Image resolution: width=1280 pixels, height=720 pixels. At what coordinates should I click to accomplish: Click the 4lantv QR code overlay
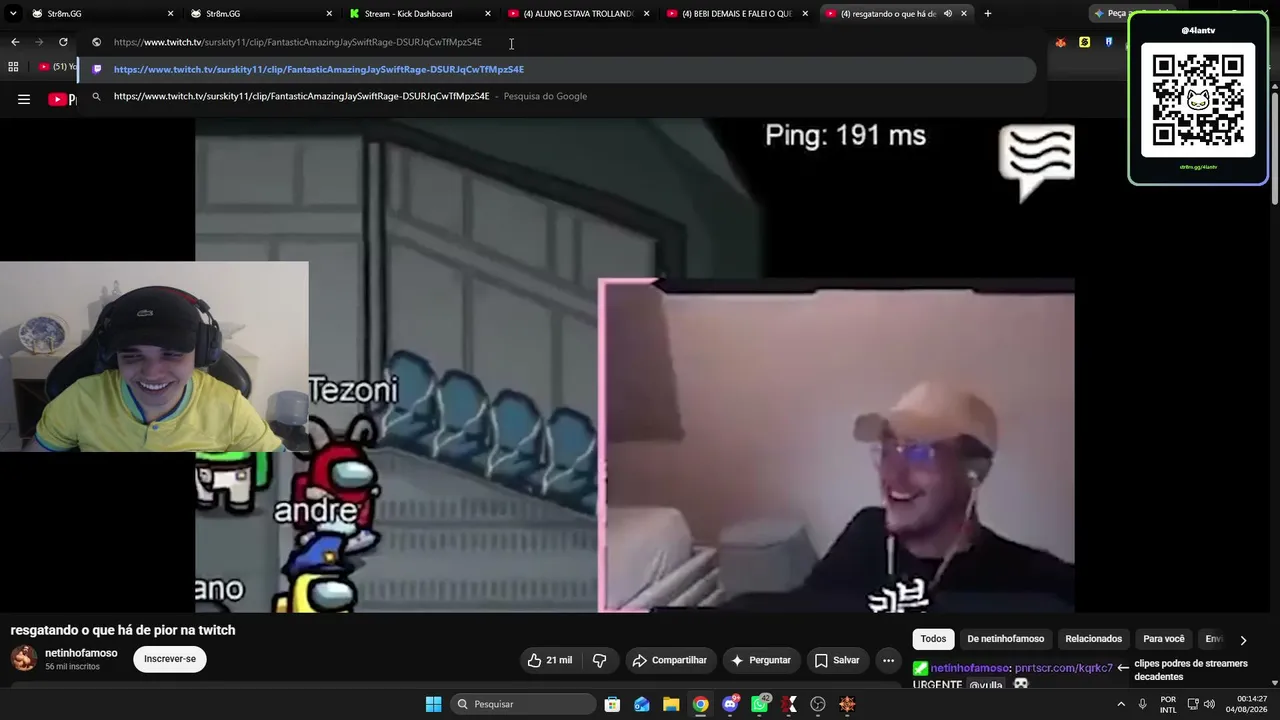(x=1198, y=99)
